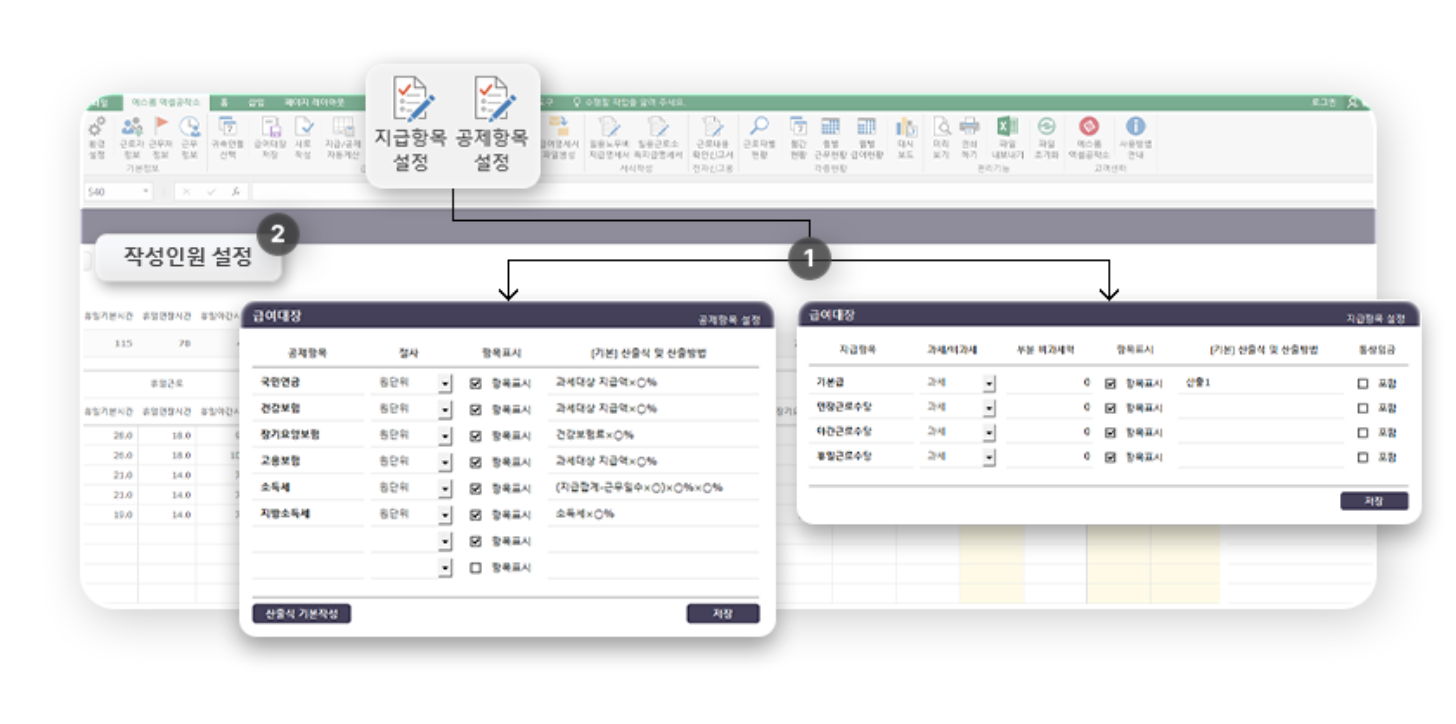The width and height of the screenshot is (1456, 724).
Task: Open 절사 dropdown for 장기요양보험
Action: click(445, 436)
